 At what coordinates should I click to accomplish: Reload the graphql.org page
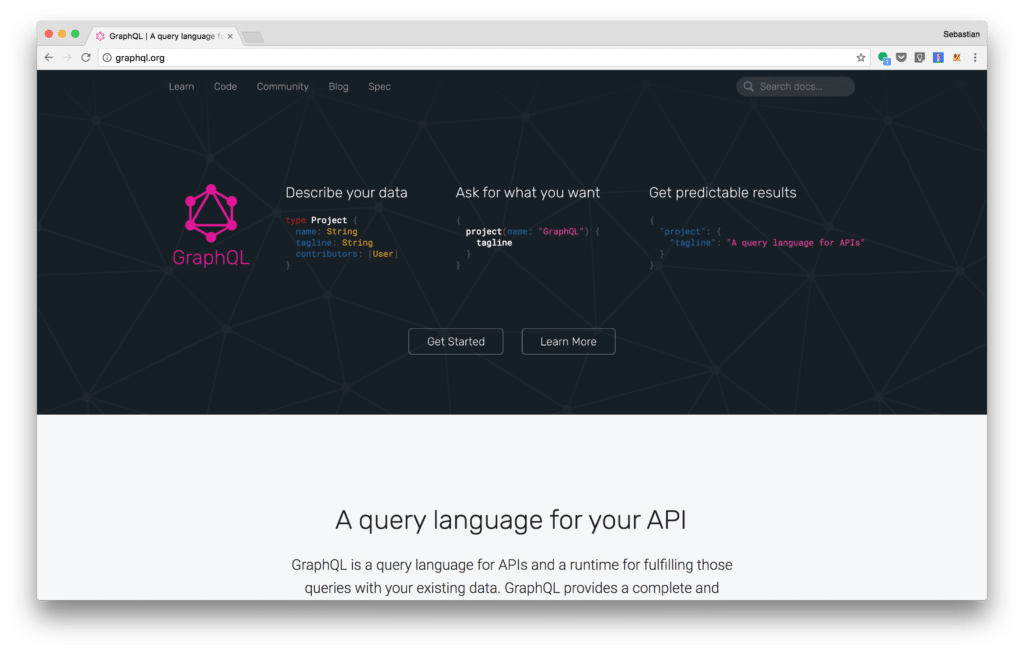click(x=86, y=57)
